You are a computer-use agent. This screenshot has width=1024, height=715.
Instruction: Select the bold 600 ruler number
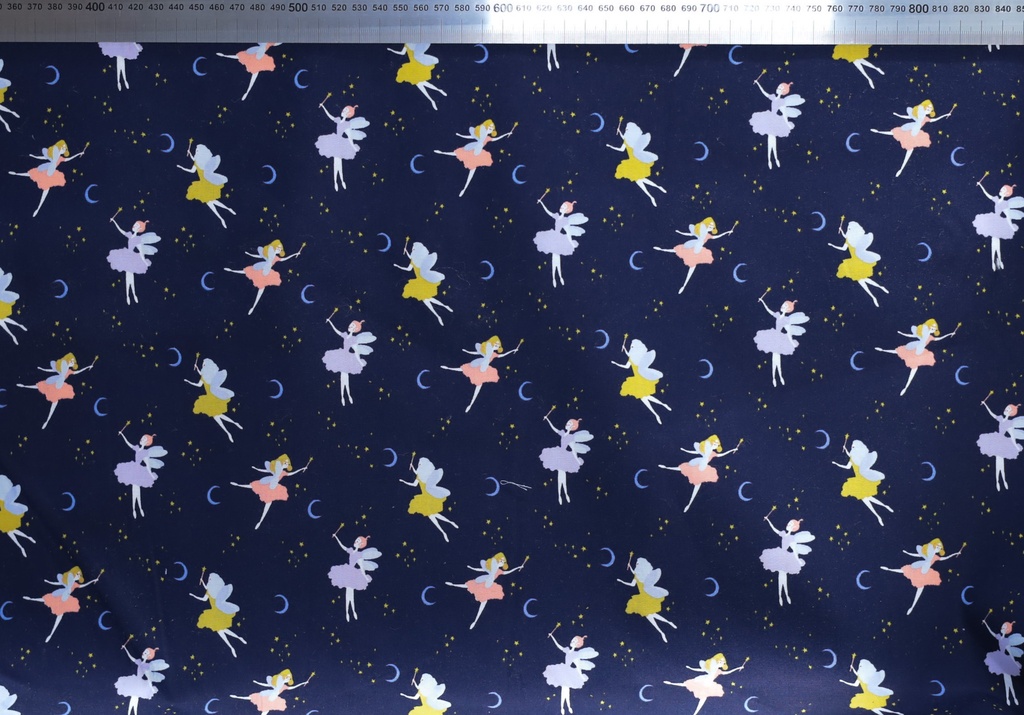pos(503,8)
